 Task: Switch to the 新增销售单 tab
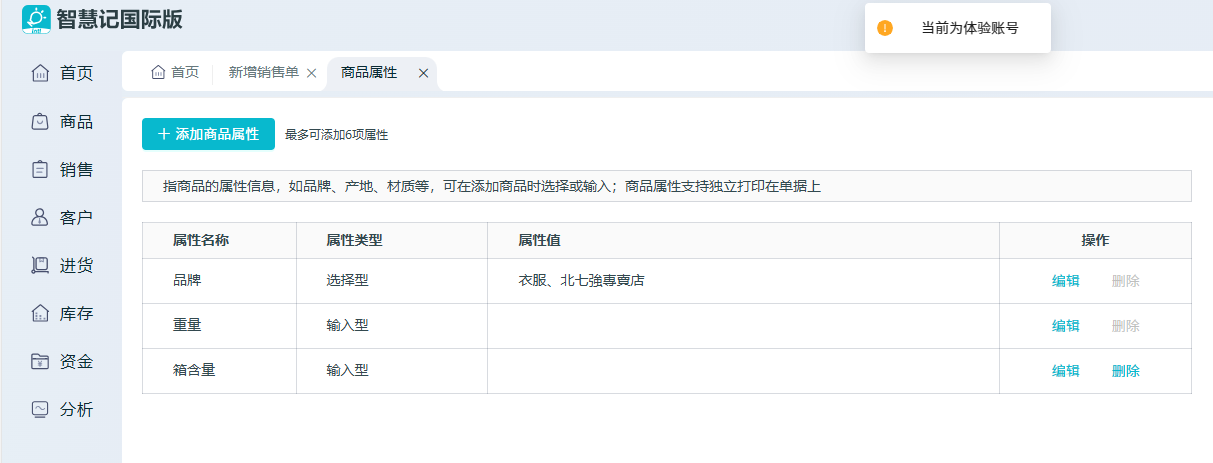(263, 73)
